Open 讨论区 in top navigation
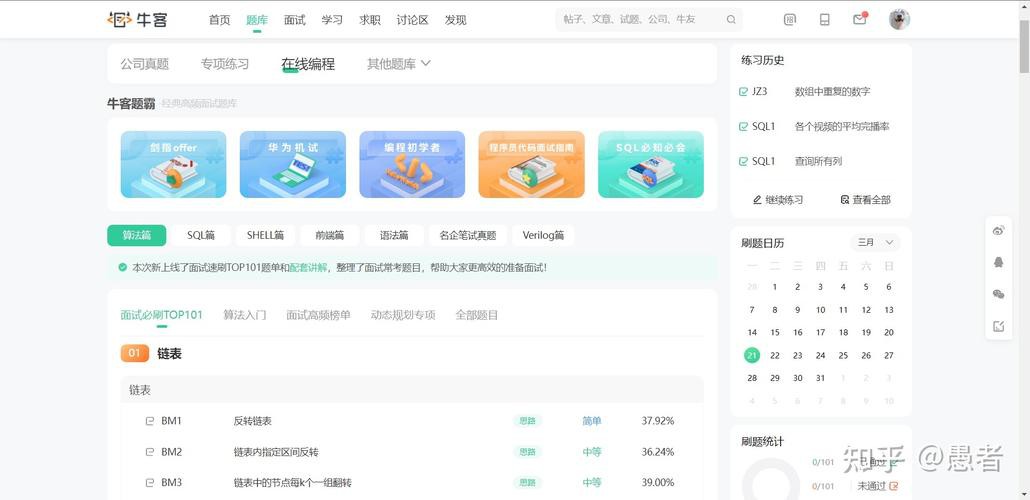 pyautogui.click(x=413, y=20)
